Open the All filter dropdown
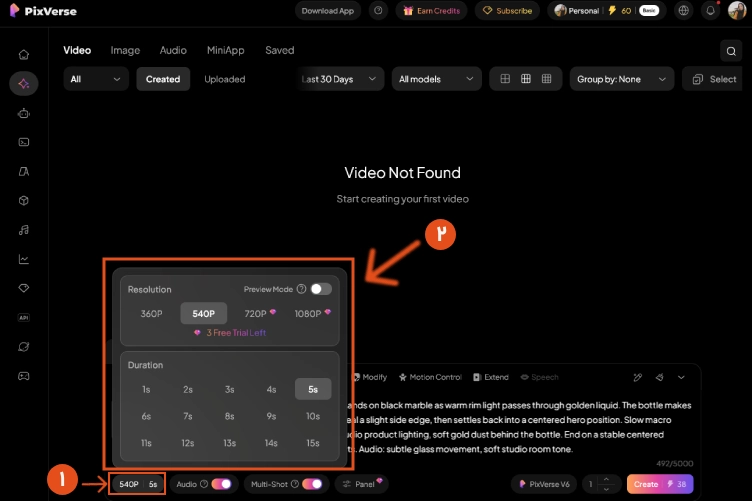 (x=96, y=79)
